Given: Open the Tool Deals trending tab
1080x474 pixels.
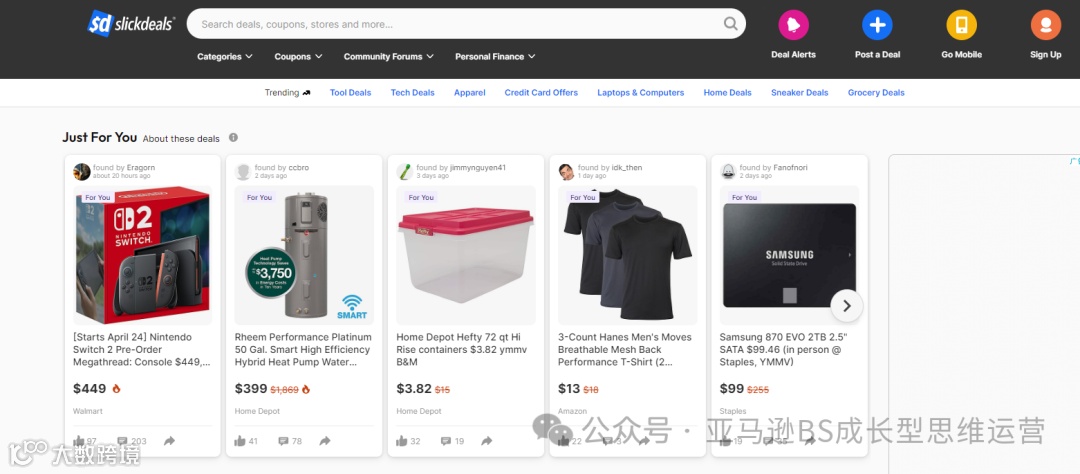Looking at the screenshot, I should coord(351,93).
